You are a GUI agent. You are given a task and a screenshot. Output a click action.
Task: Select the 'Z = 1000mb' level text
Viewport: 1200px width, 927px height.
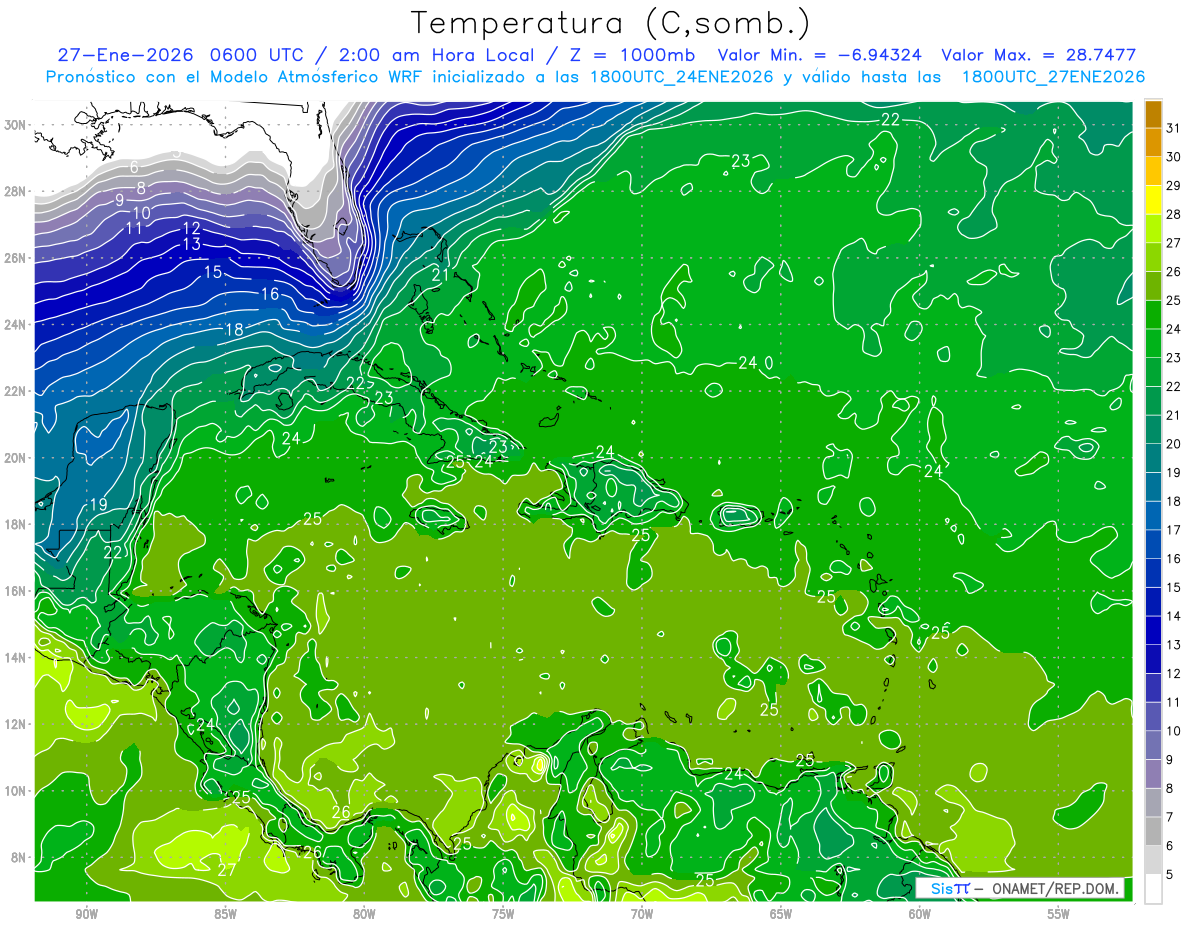tap(633, 55)
